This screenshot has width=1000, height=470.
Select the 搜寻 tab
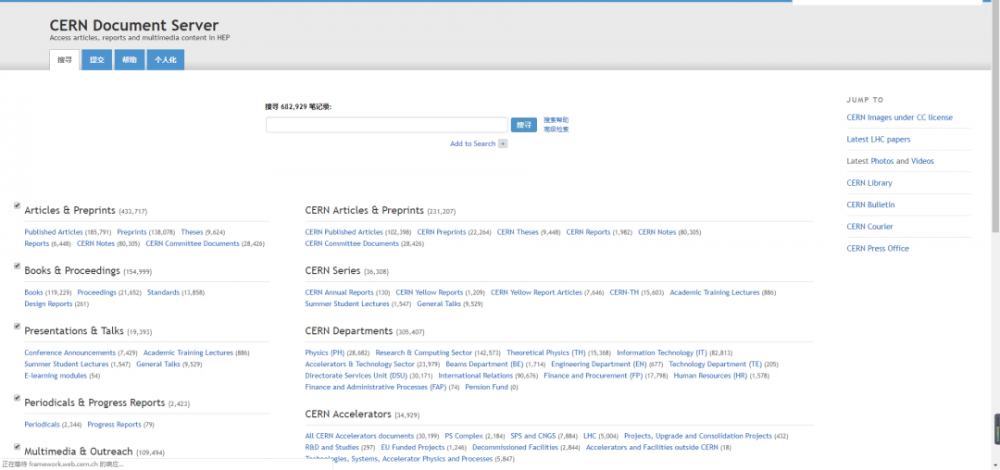(64, 60)
